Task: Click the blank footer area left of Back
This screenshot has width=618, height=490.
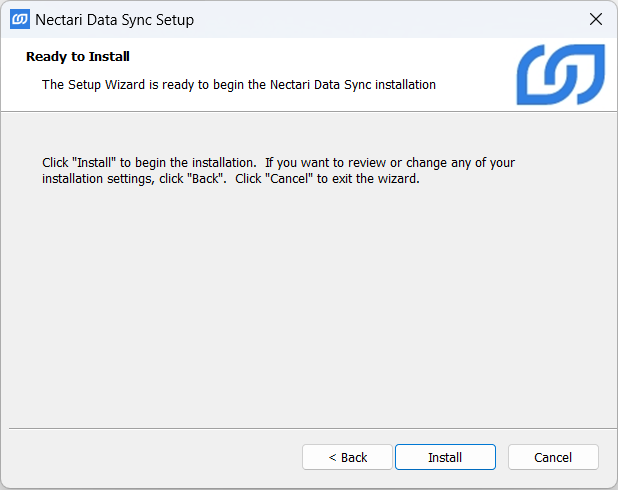Action: click(x=150, y=457)
